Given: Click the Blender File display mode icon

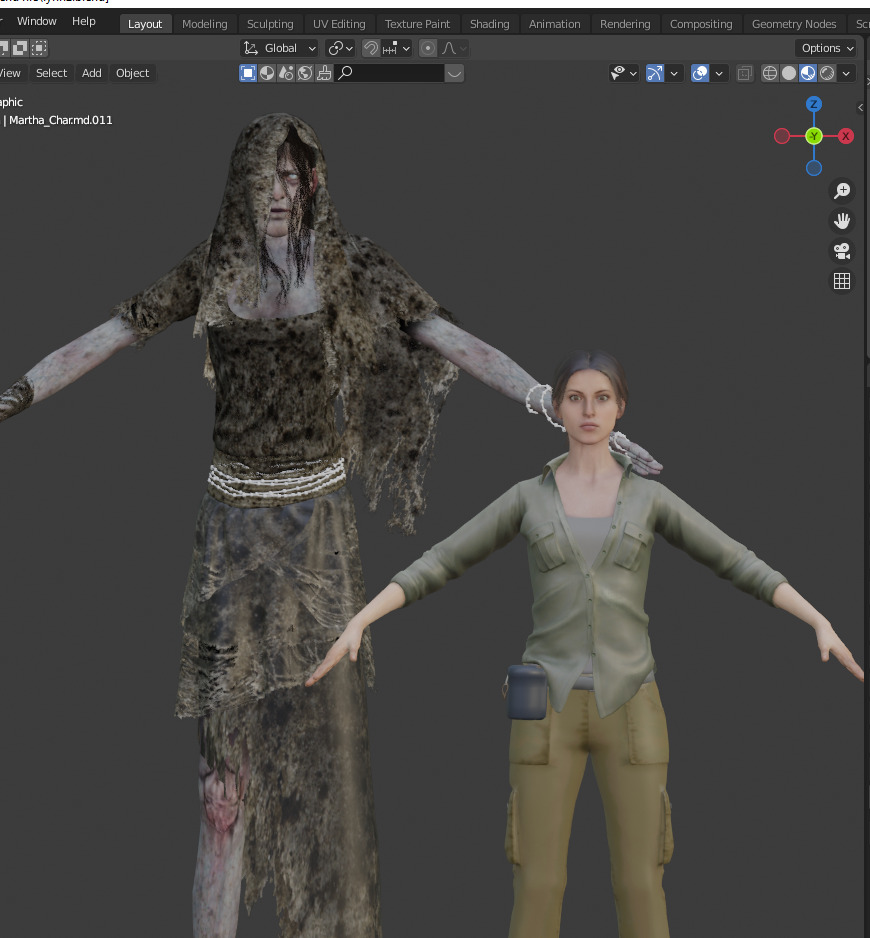Looking at the screenshot, I should (267, 73).
